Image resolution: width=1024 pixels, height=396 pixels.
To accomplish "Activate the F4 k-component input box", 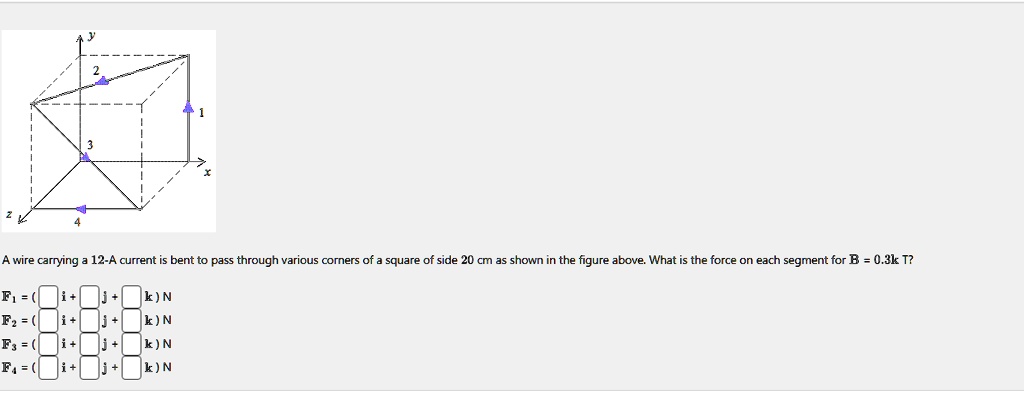I will pos(132,368).
